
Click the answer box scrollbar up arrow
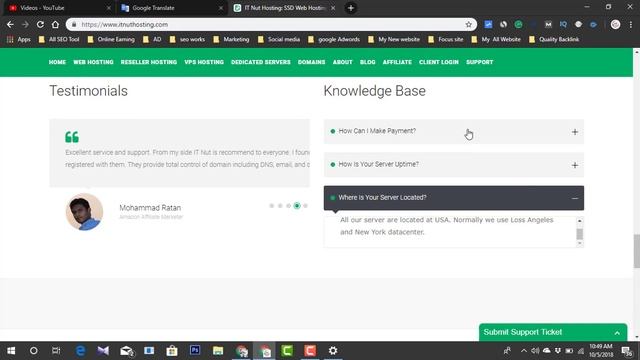pyautogui.click(x=580, y=221)
